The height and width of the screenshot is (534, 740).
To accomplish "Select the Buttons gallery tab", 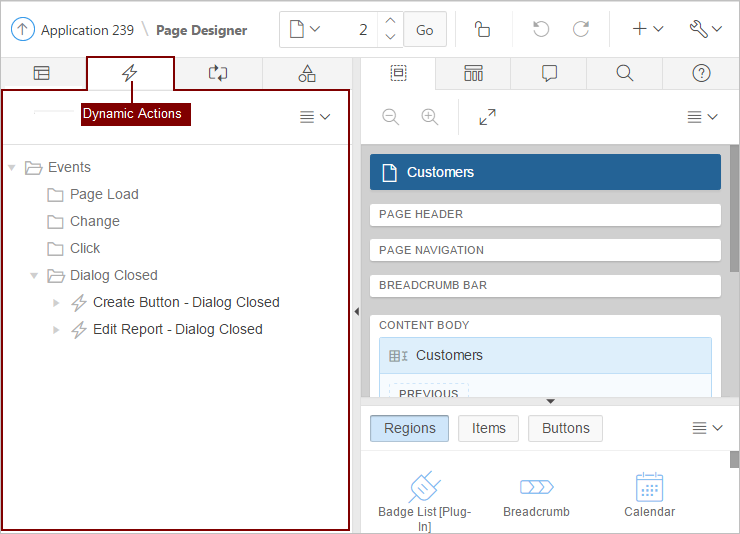I will point(565,428).
